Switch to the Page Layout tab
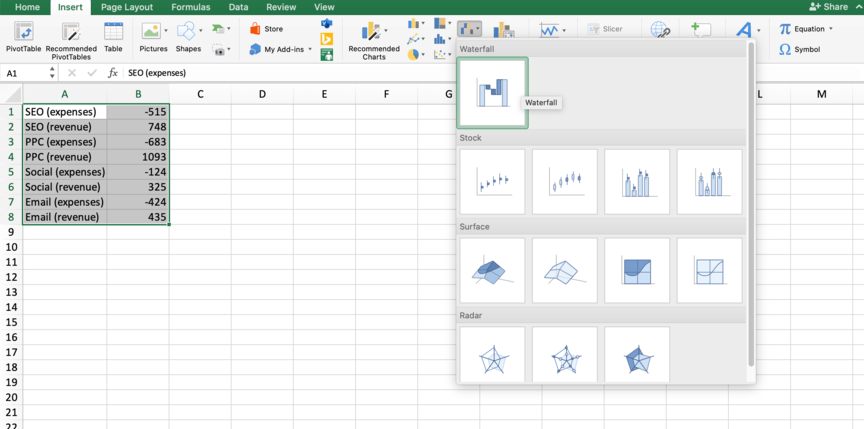This screenshot has height=429, width=864. [126, 7]
